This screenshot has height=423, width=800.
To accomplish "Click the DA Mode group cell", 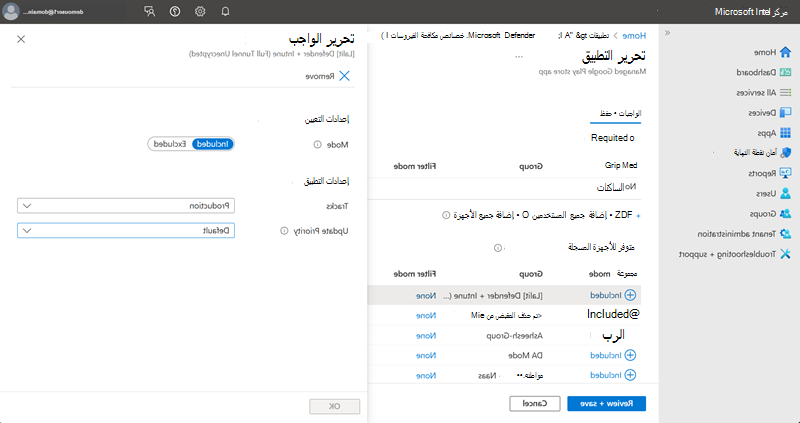I will click(526, 355).
